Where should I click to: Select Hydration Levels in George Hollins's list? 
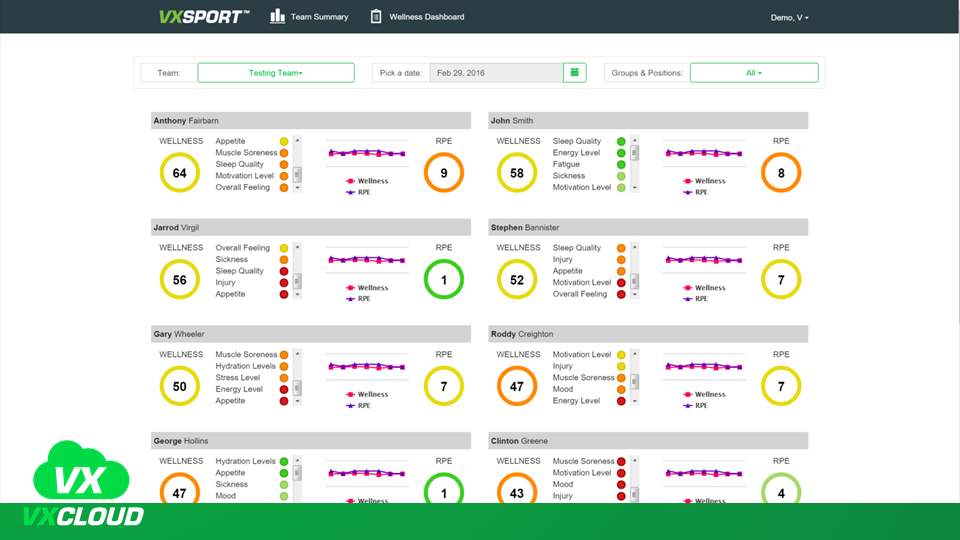pos(245,461)
